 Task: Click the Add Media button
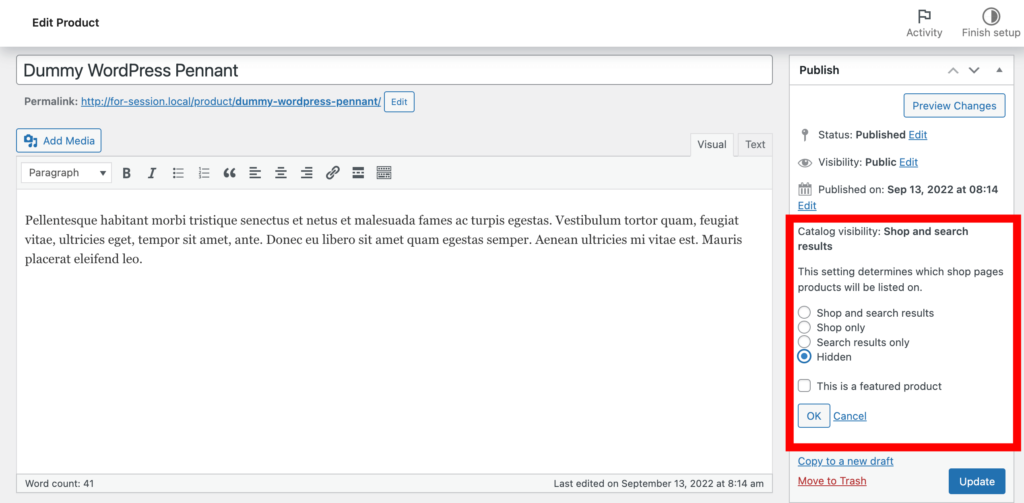click(x=59, y=140)
